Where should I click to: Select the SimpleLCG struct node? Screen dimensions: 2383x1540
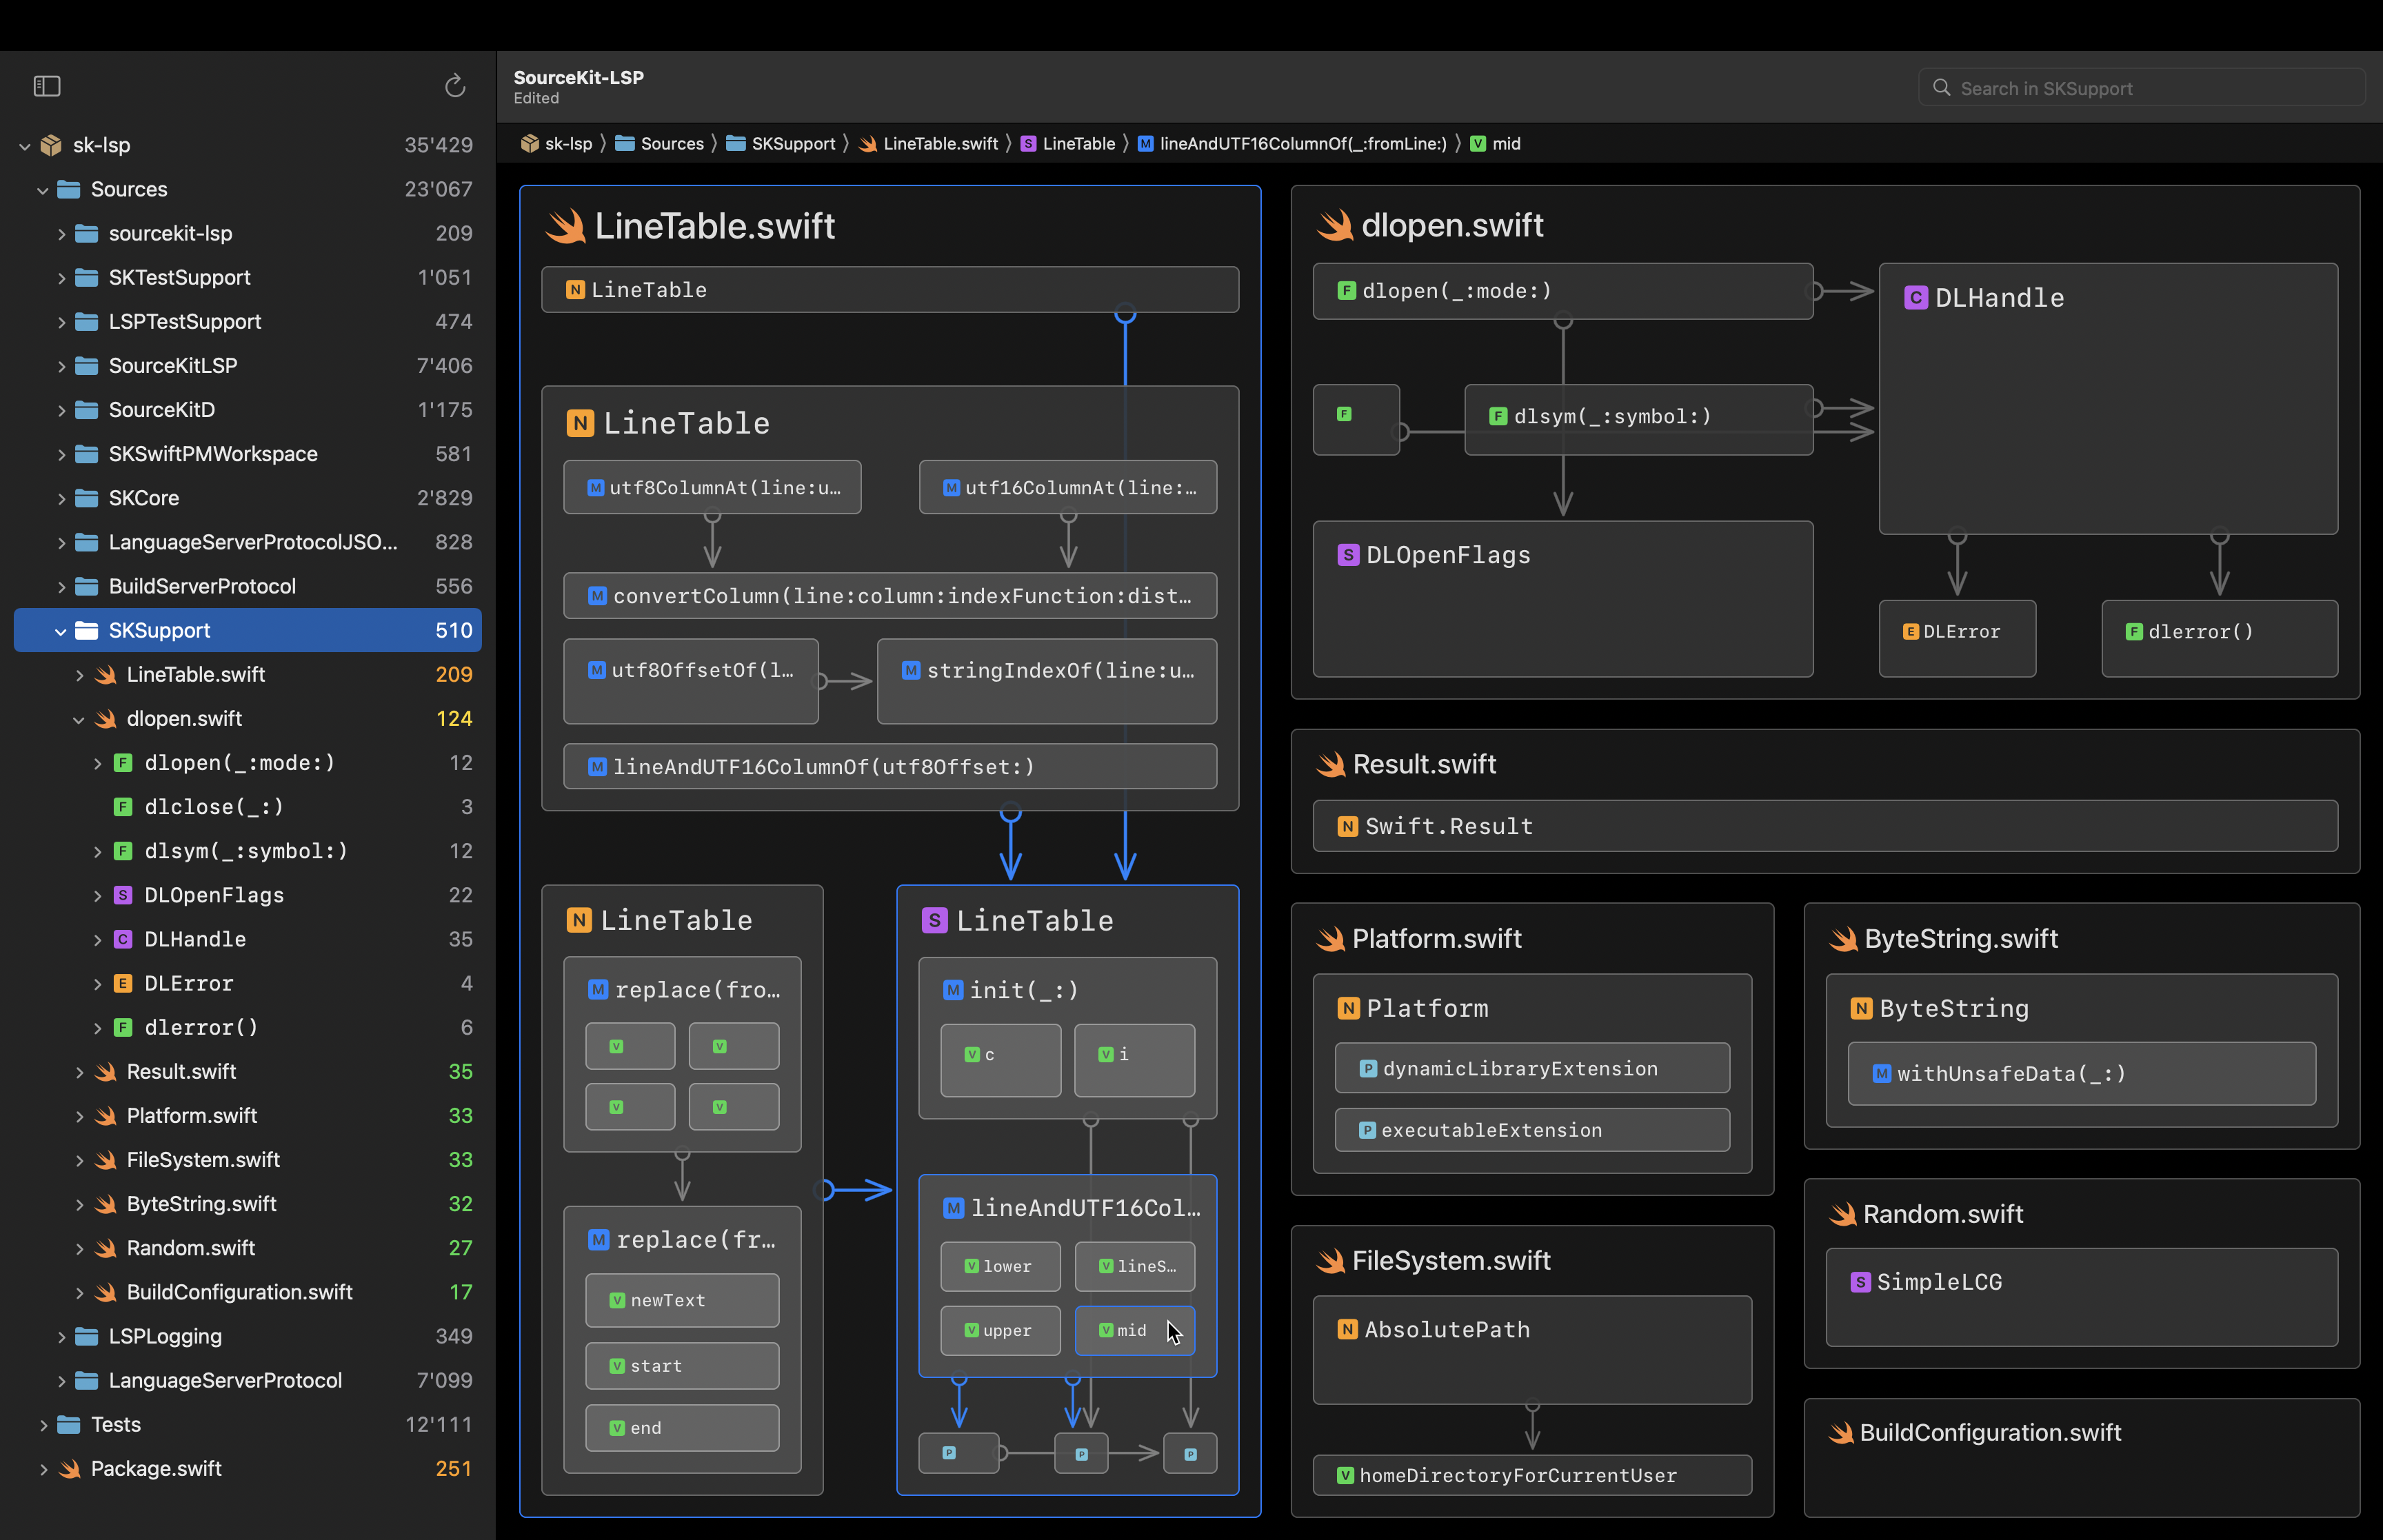pos(2082,1297)
